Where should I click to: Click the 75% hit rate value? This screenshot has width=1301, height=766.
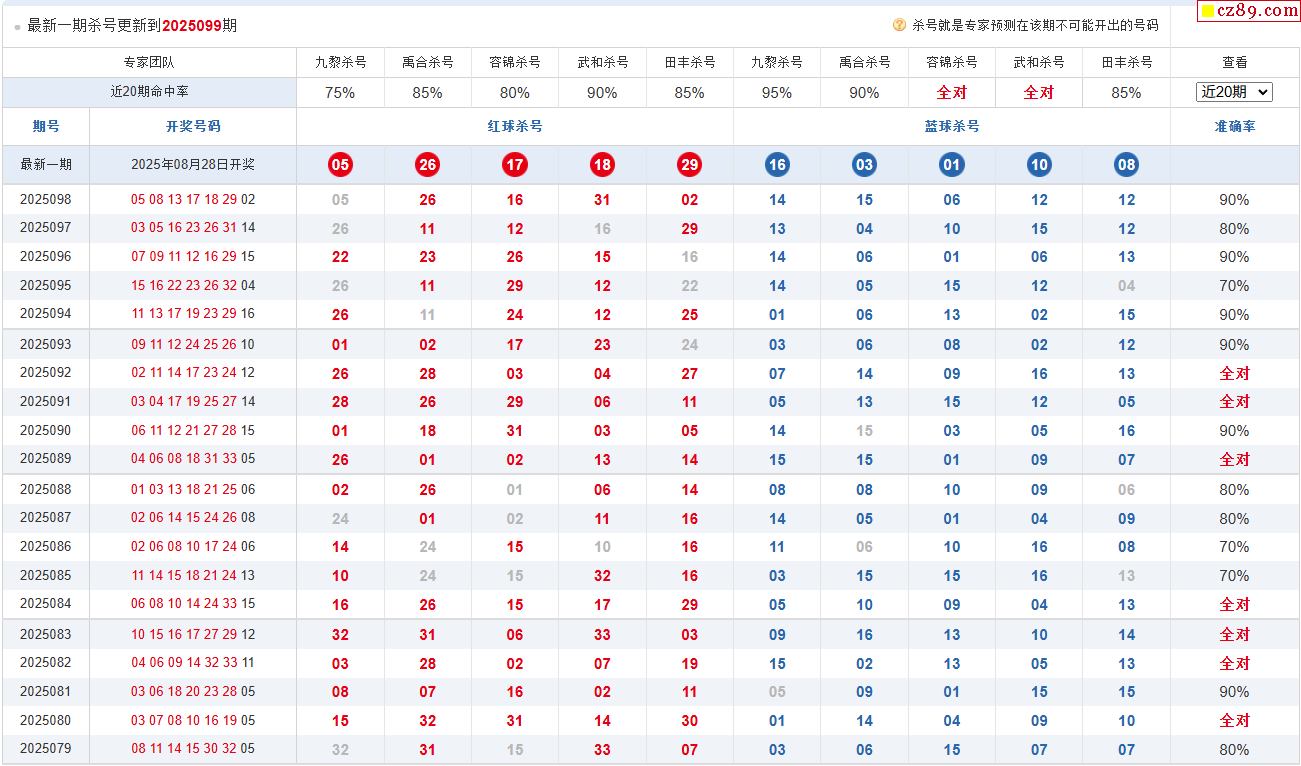click(340, 92)
